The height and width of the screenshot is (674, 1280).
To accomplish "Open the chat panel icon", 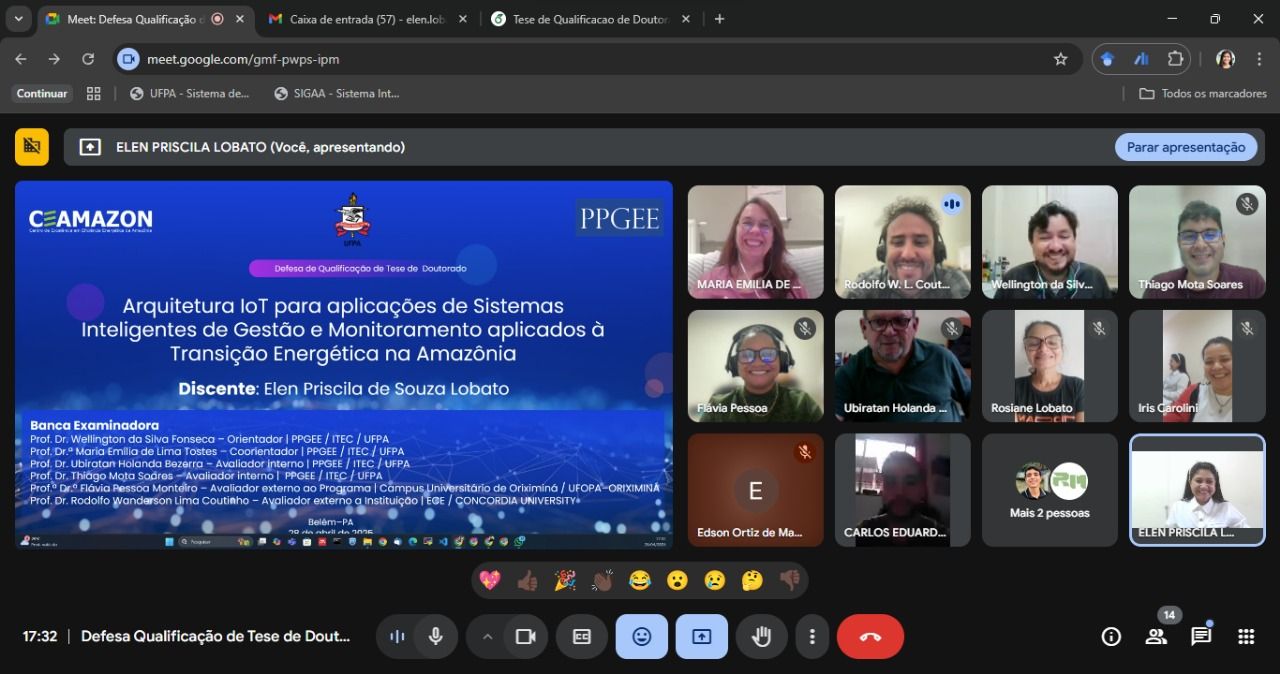I will pos(1201,637).
